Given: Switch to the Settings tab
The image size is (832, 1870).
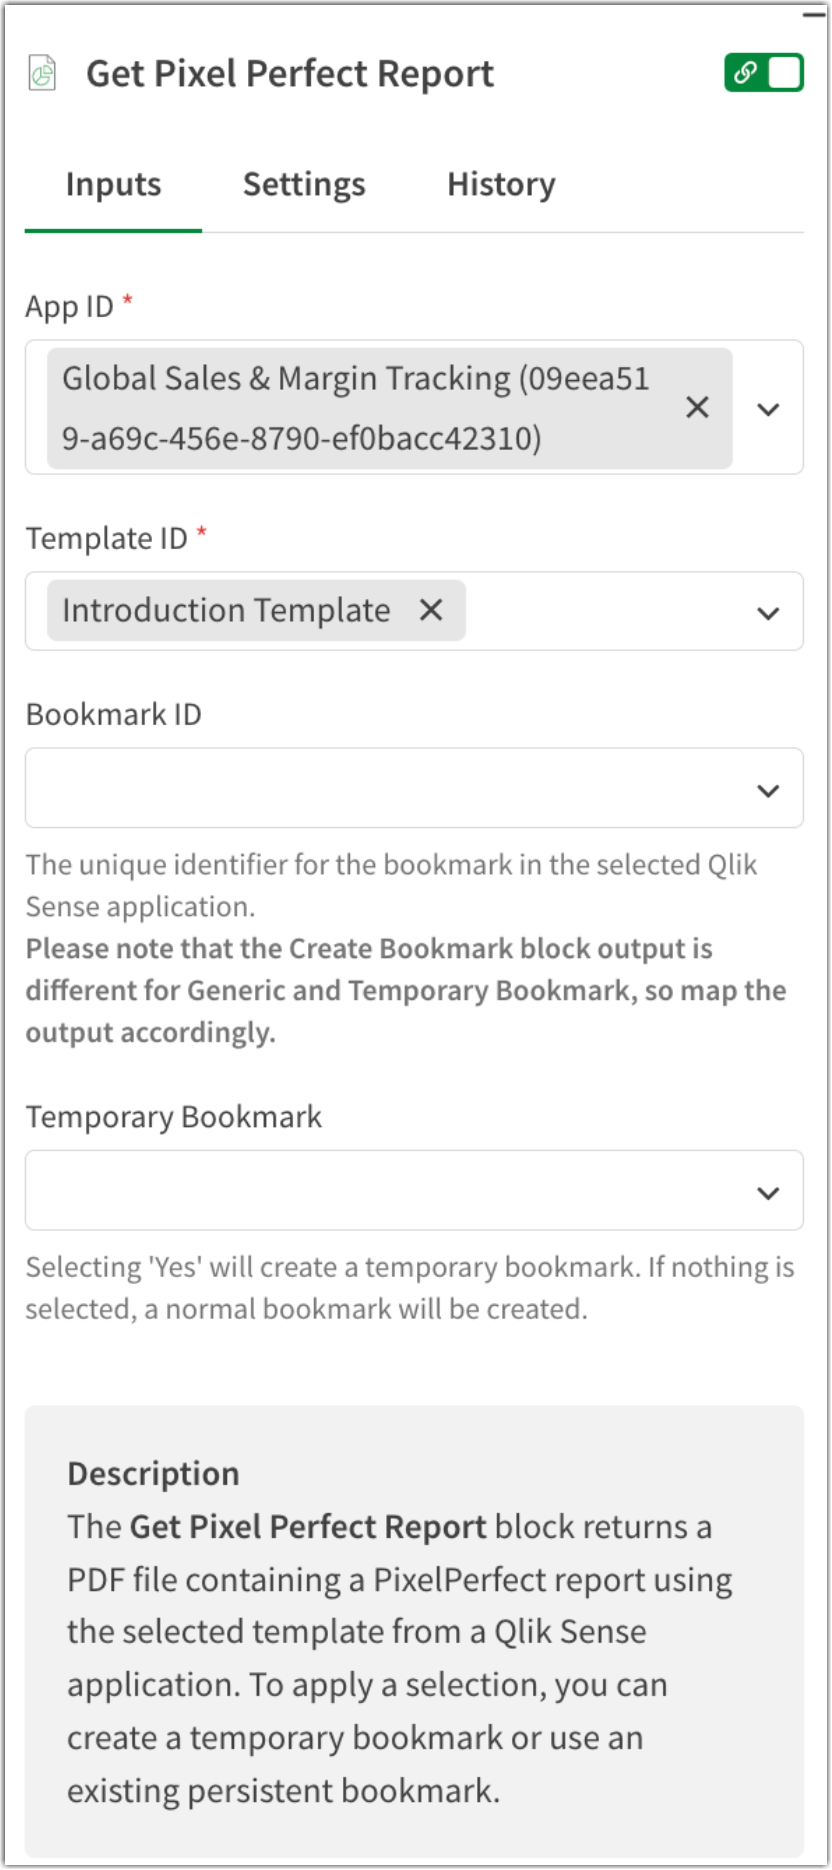Looking at the screenshot, I should pos(304,184).
